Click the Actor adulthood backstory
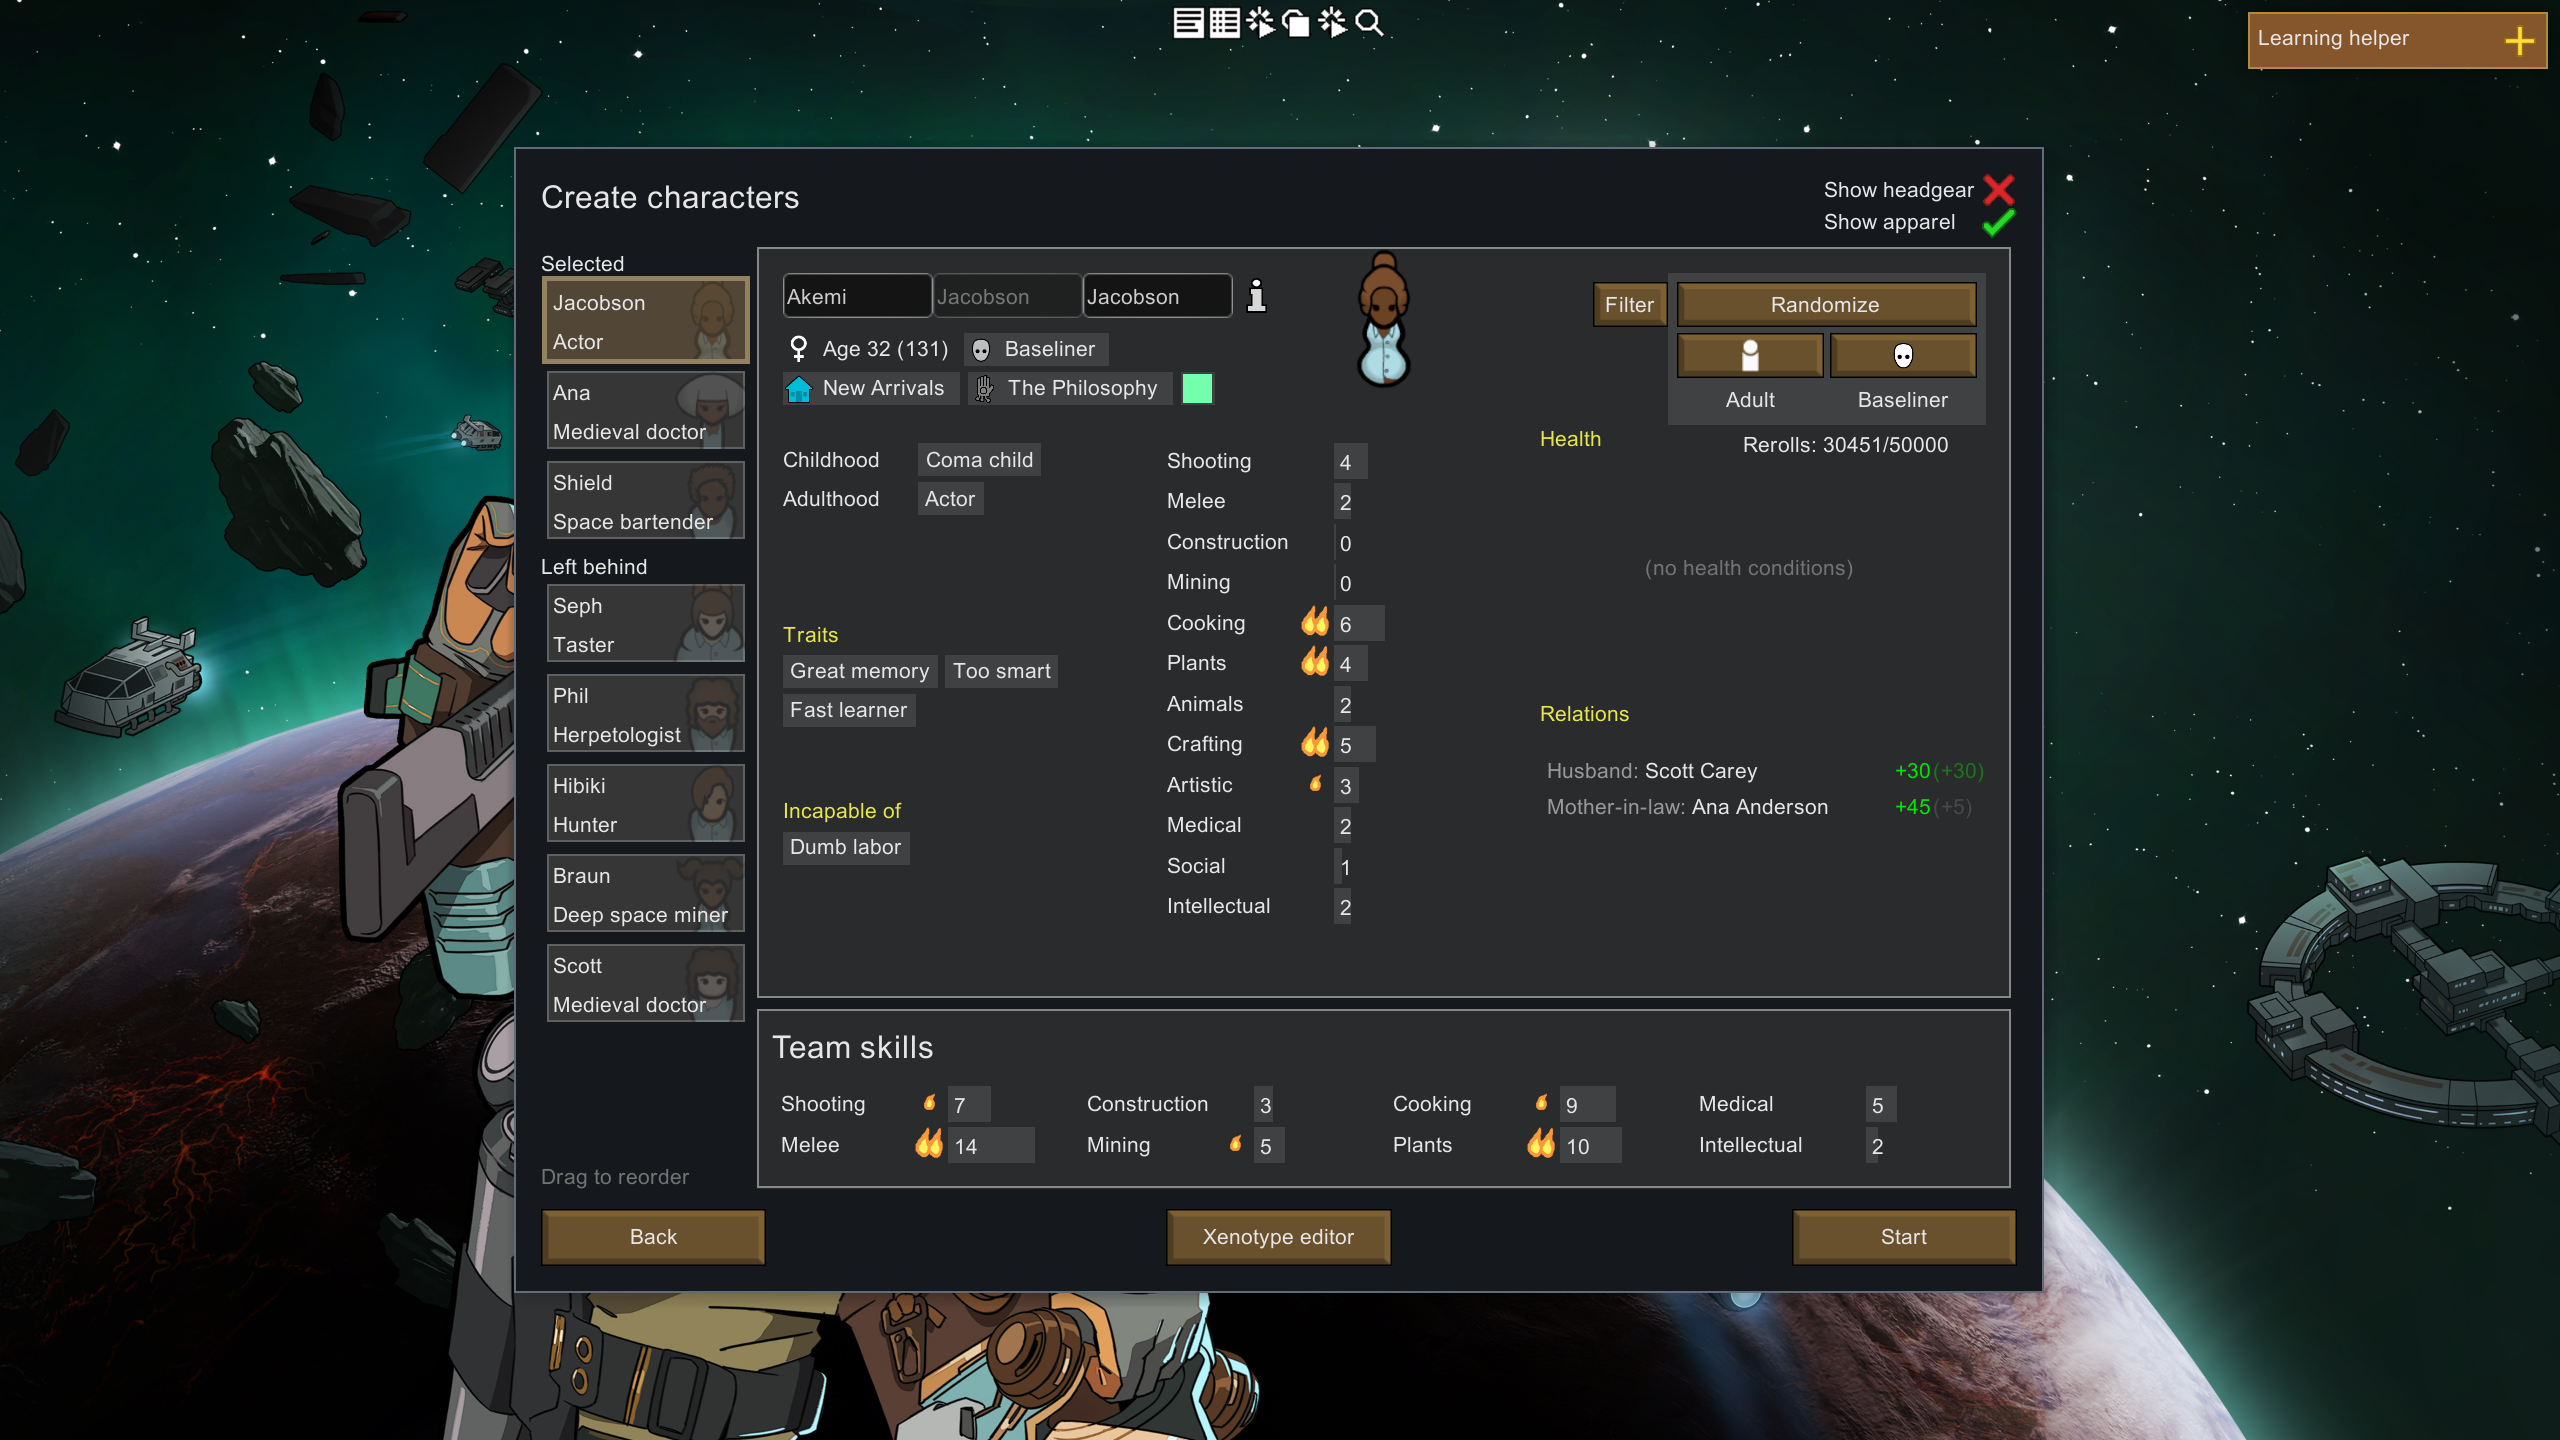 tap(950, 499)
